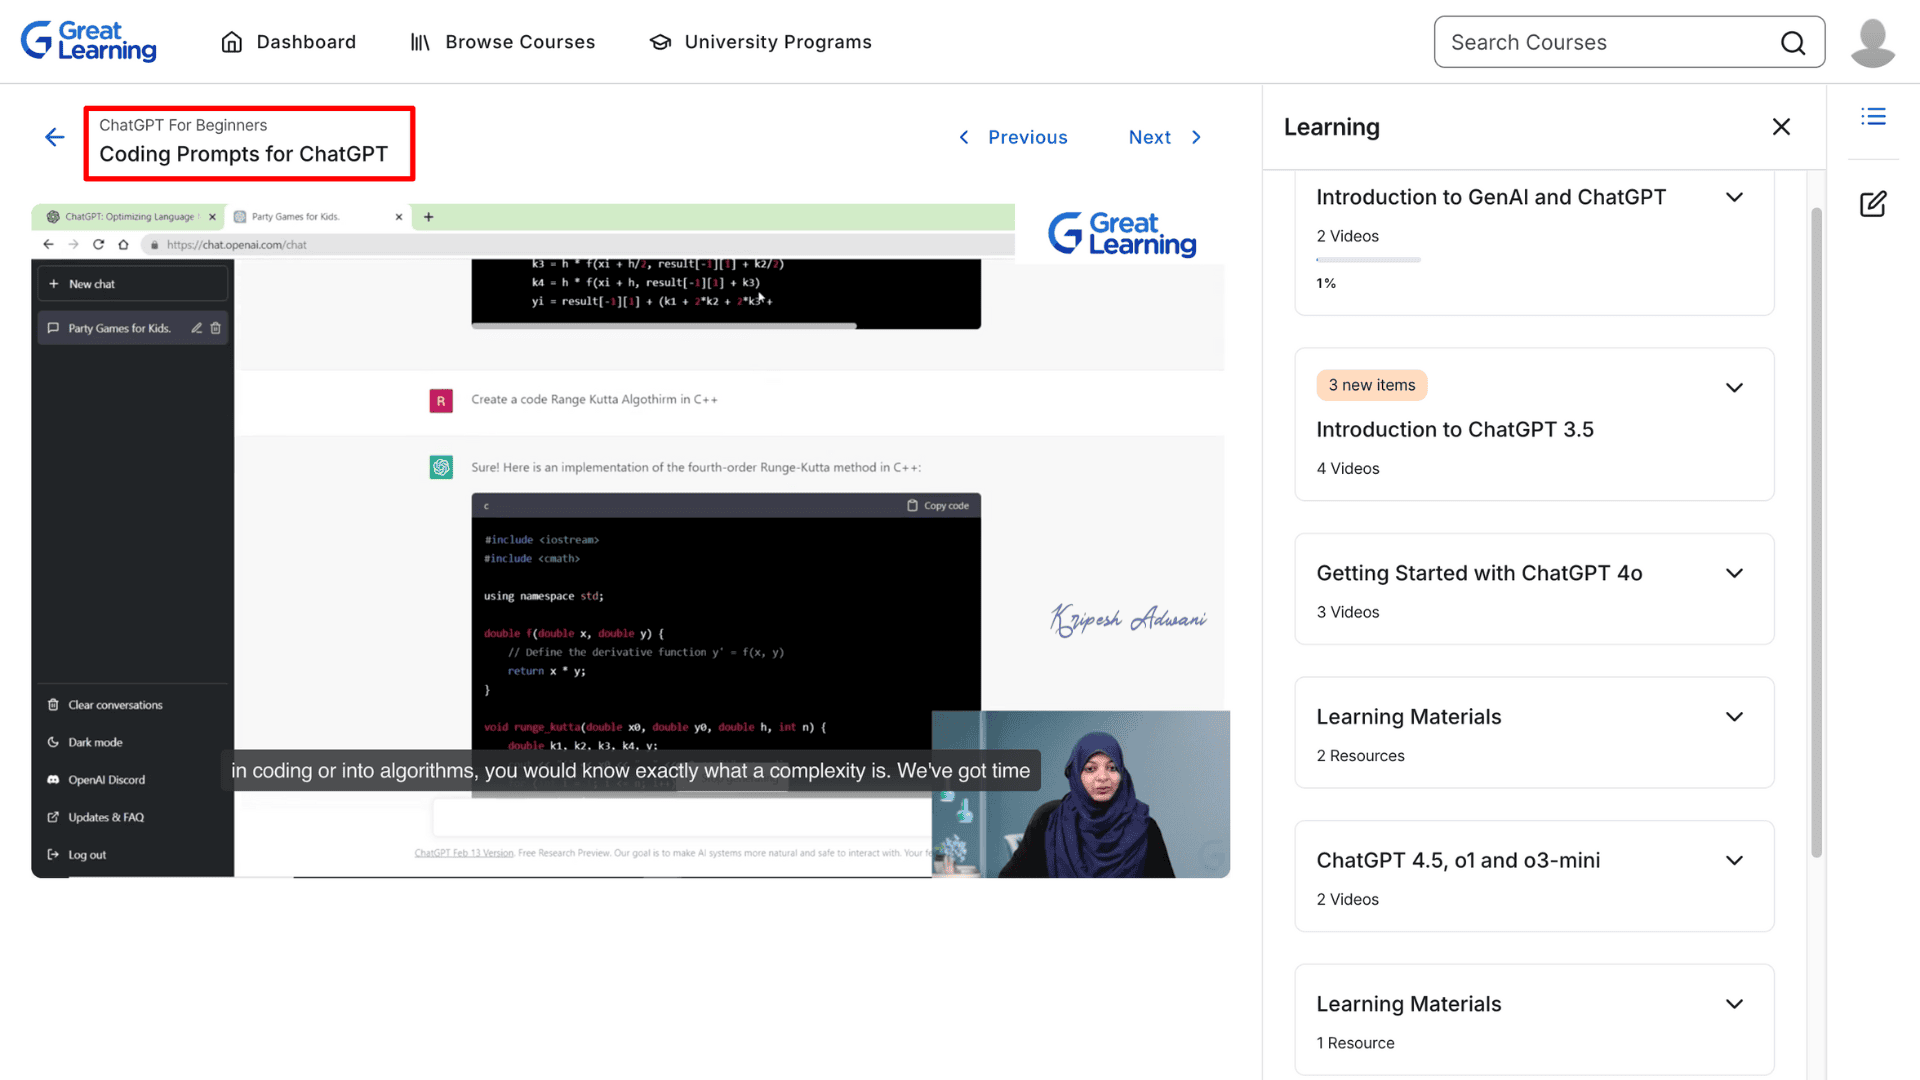Click the Learning panel scrollbar
The image size is (1920, 1080).
(1816, 530)
